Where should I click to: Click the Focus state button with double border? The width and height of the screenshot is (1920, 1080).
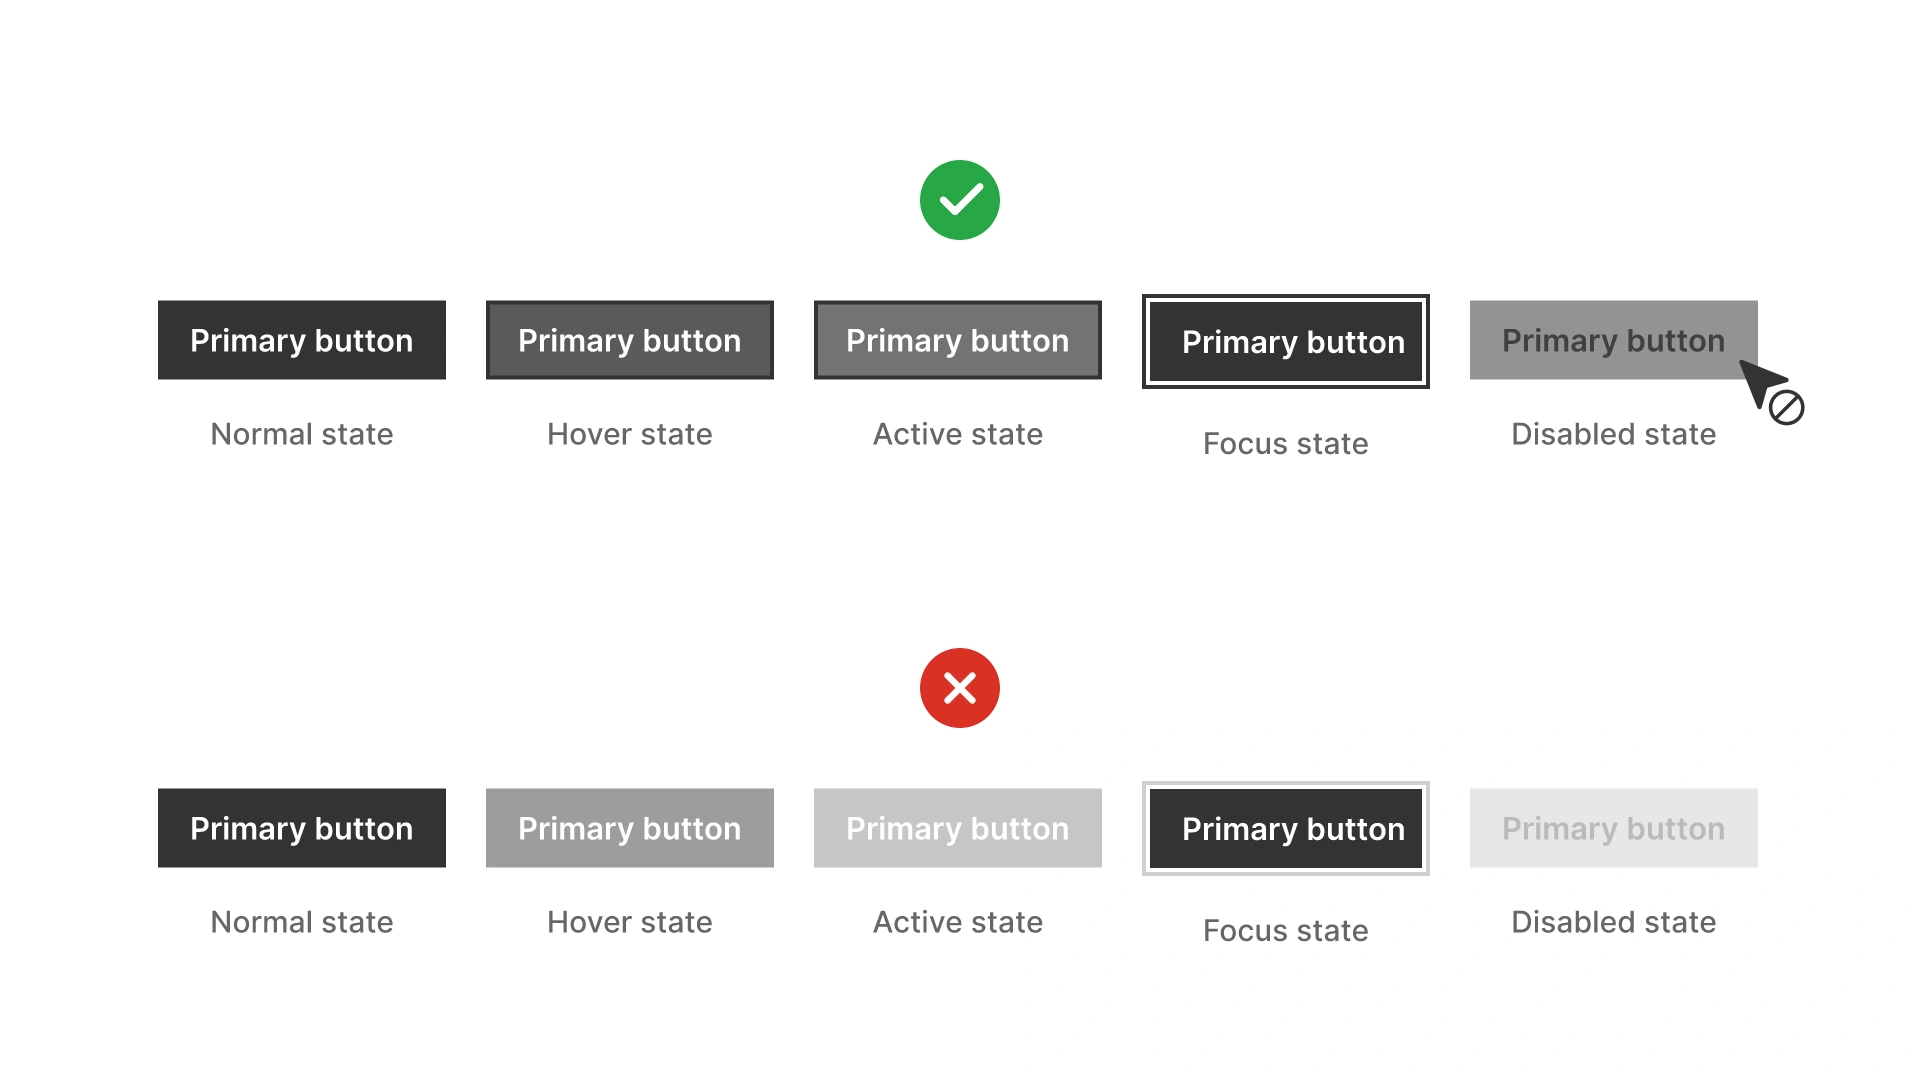pyautogui.click(x=1285, y=341)
